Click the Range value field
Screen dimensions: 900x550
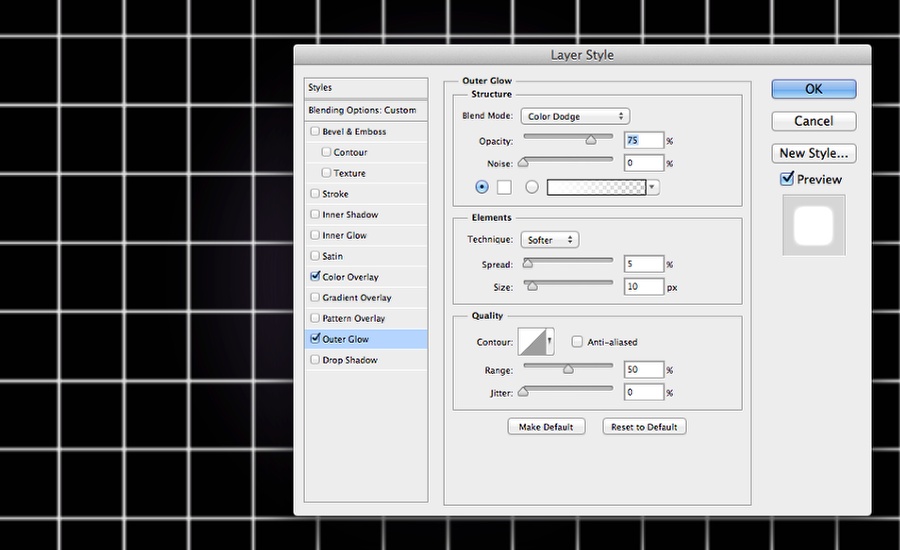point(643,370)
